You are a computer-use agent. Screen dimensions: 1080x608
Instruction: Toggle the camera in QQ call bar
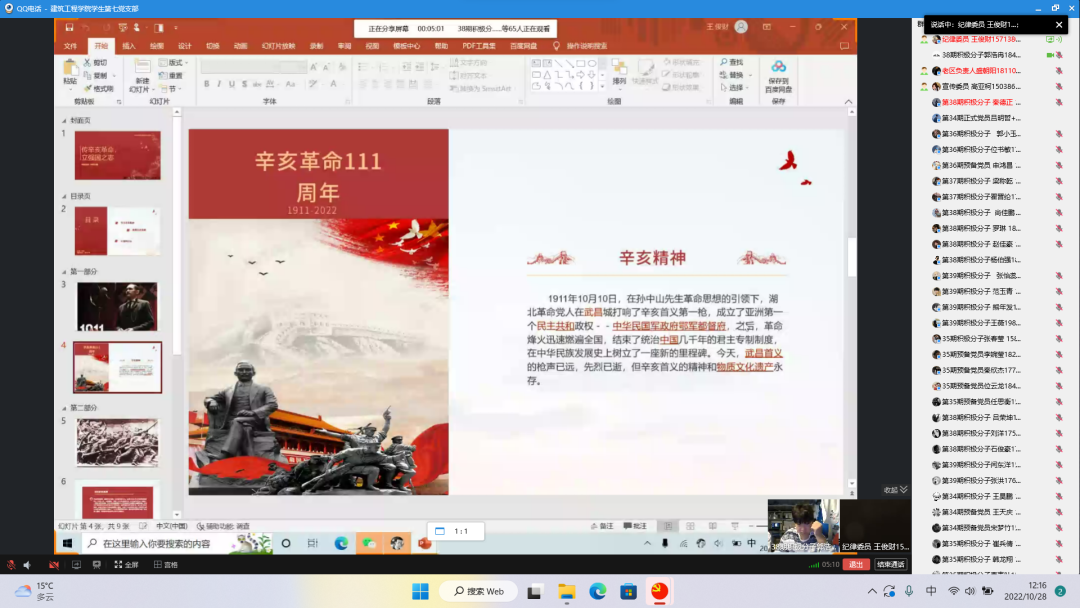pos(54,565)
